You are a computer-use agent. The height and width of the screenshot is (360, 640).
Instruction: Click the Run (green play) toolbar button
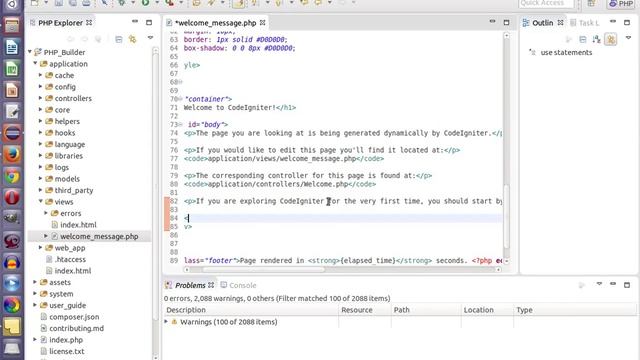(x=146, y=3)
